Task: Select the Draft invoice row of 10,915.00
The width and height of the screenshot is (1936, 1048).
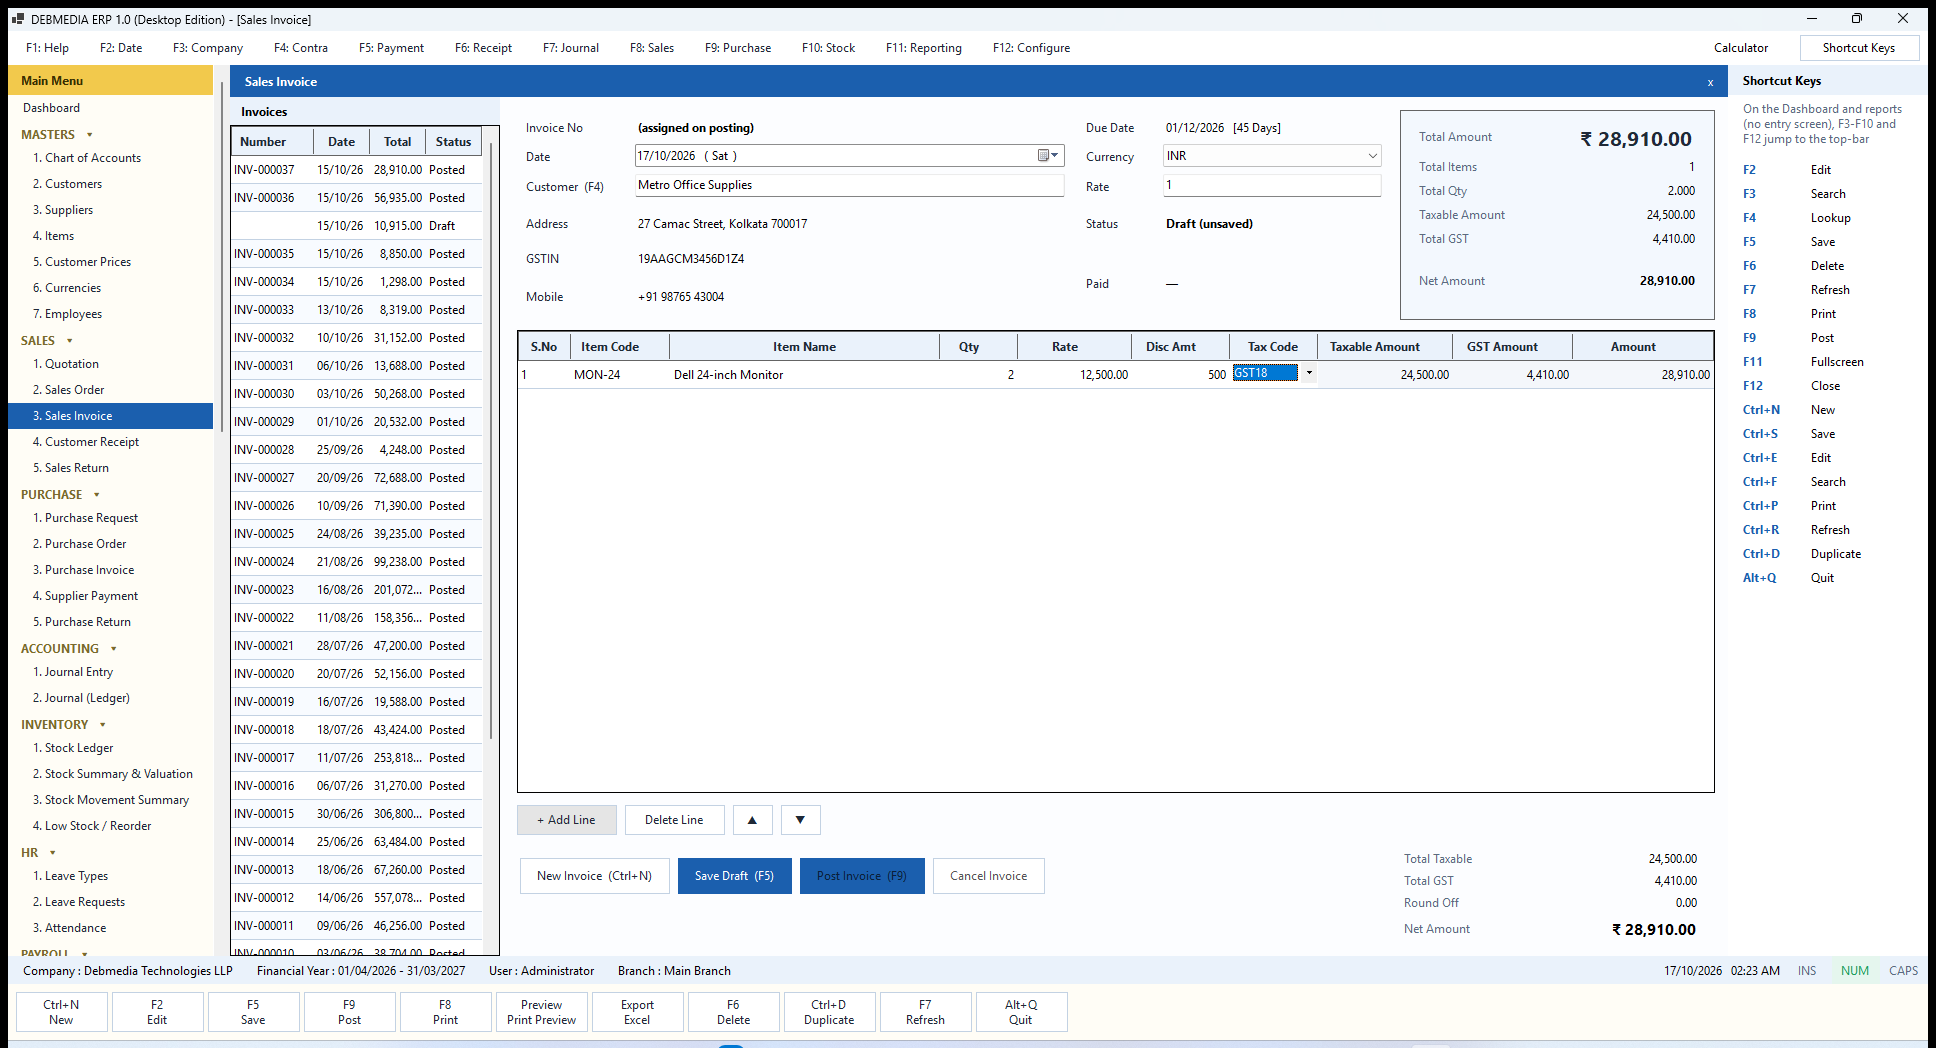Action: (x=356, y=226)
